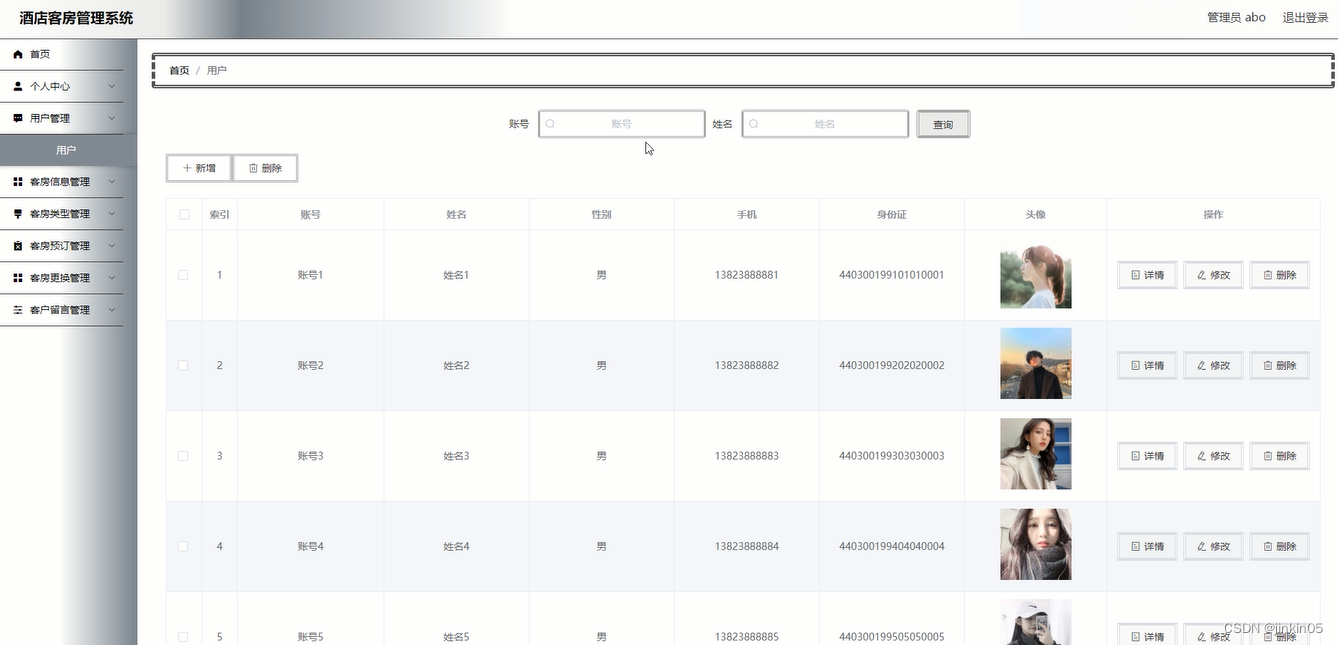Collapse 用户管理 using its chevron arrow
Image resolution: width=1338 pixels, height=645 pixels.
click(112, 118)
